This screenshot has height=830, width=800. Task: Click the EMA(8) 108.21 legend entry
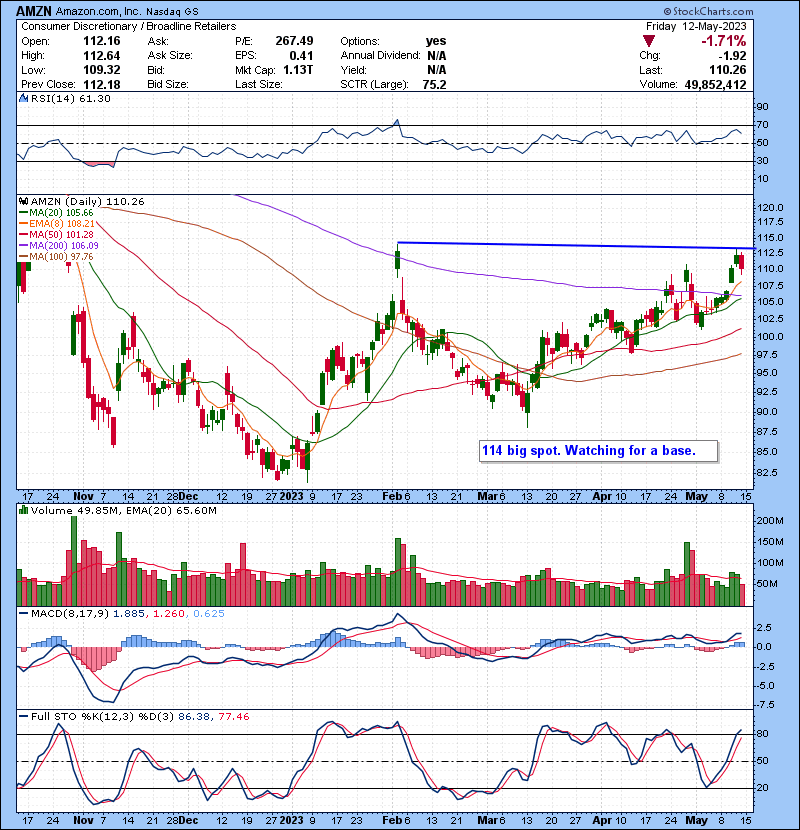coord(62,224)
